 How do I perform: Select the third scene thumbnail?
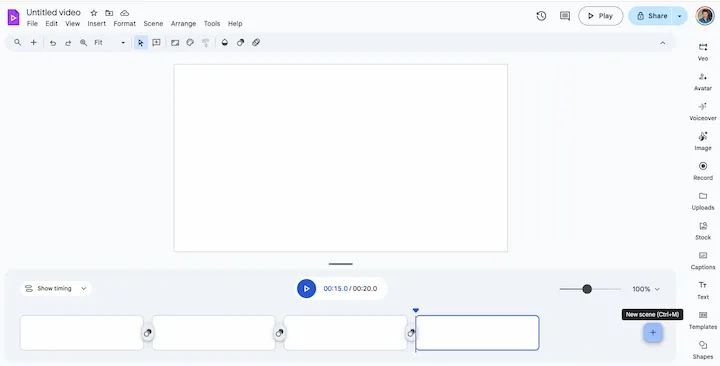coord(345,332)
